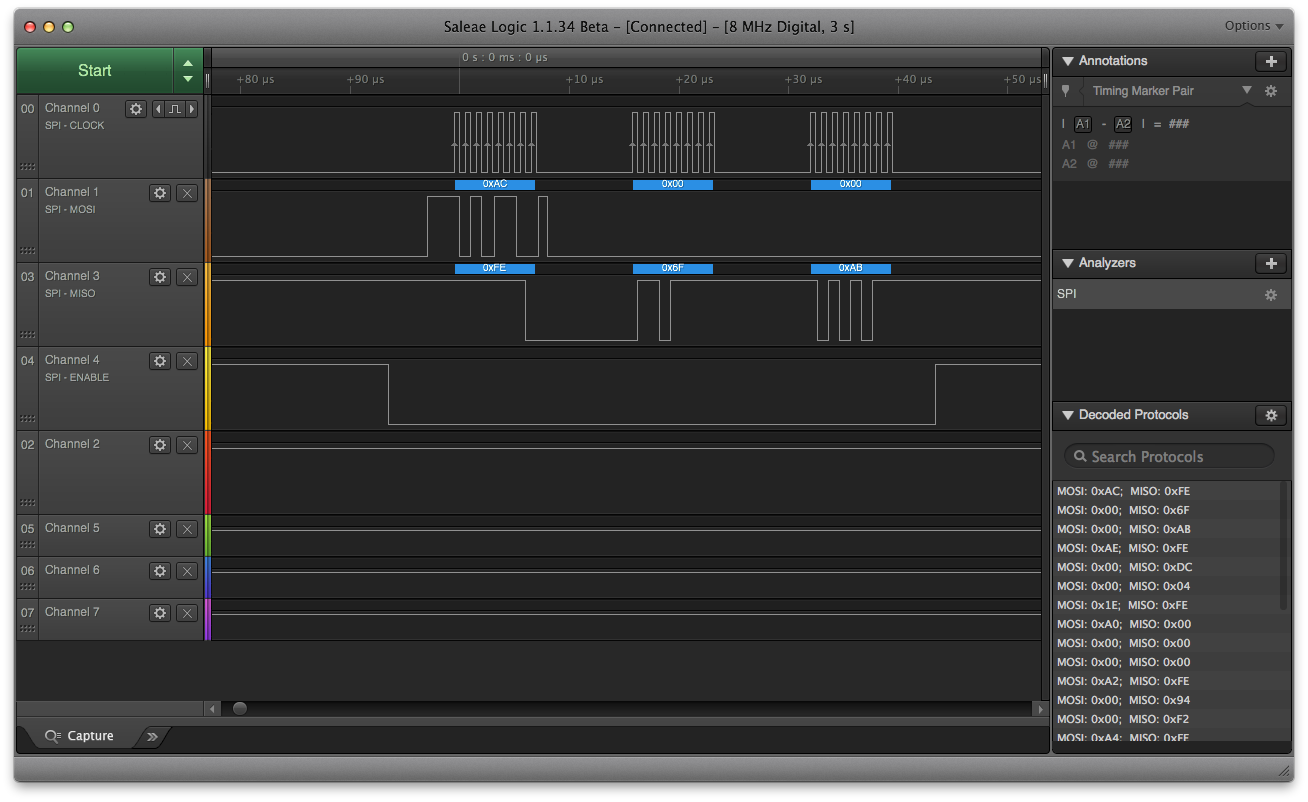Remove Channel 3 with X button
This screenshot has width=1308, height=802.
[x=187, y=277]
